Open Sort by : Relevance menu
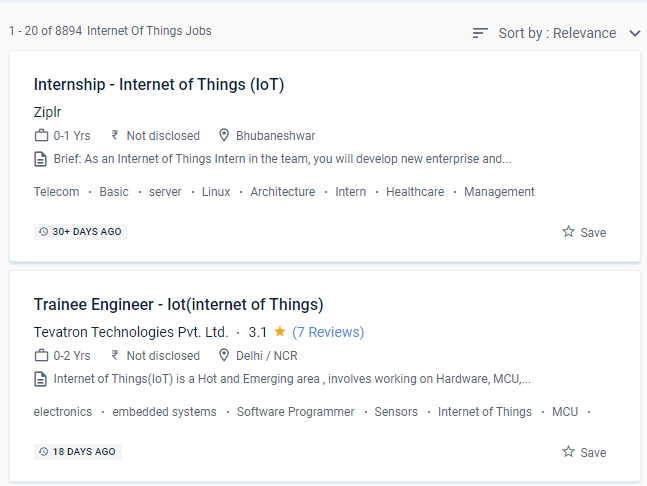This screenshot has width=647, height=486. point(557,33)
